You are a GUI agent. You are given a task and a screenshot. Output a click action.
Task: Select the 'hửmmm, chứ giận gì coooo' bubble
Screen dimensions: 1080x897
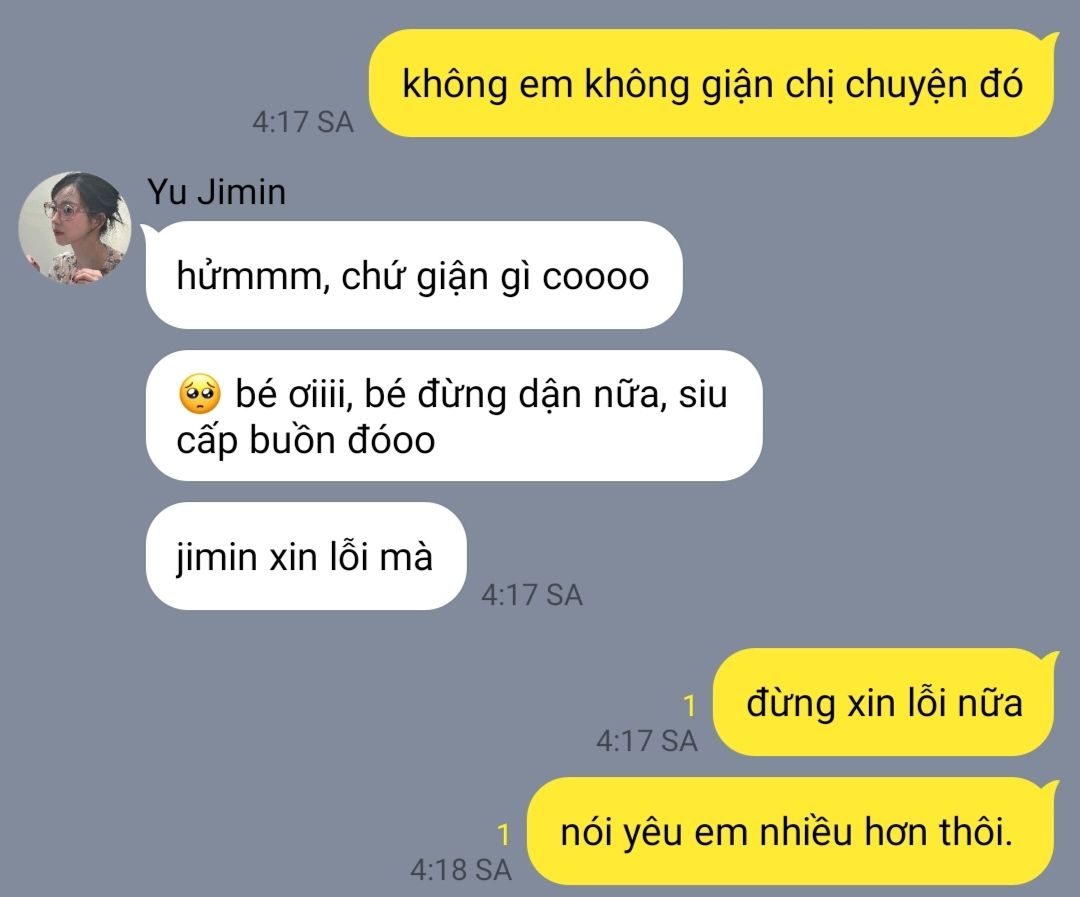tap(414, 275)
